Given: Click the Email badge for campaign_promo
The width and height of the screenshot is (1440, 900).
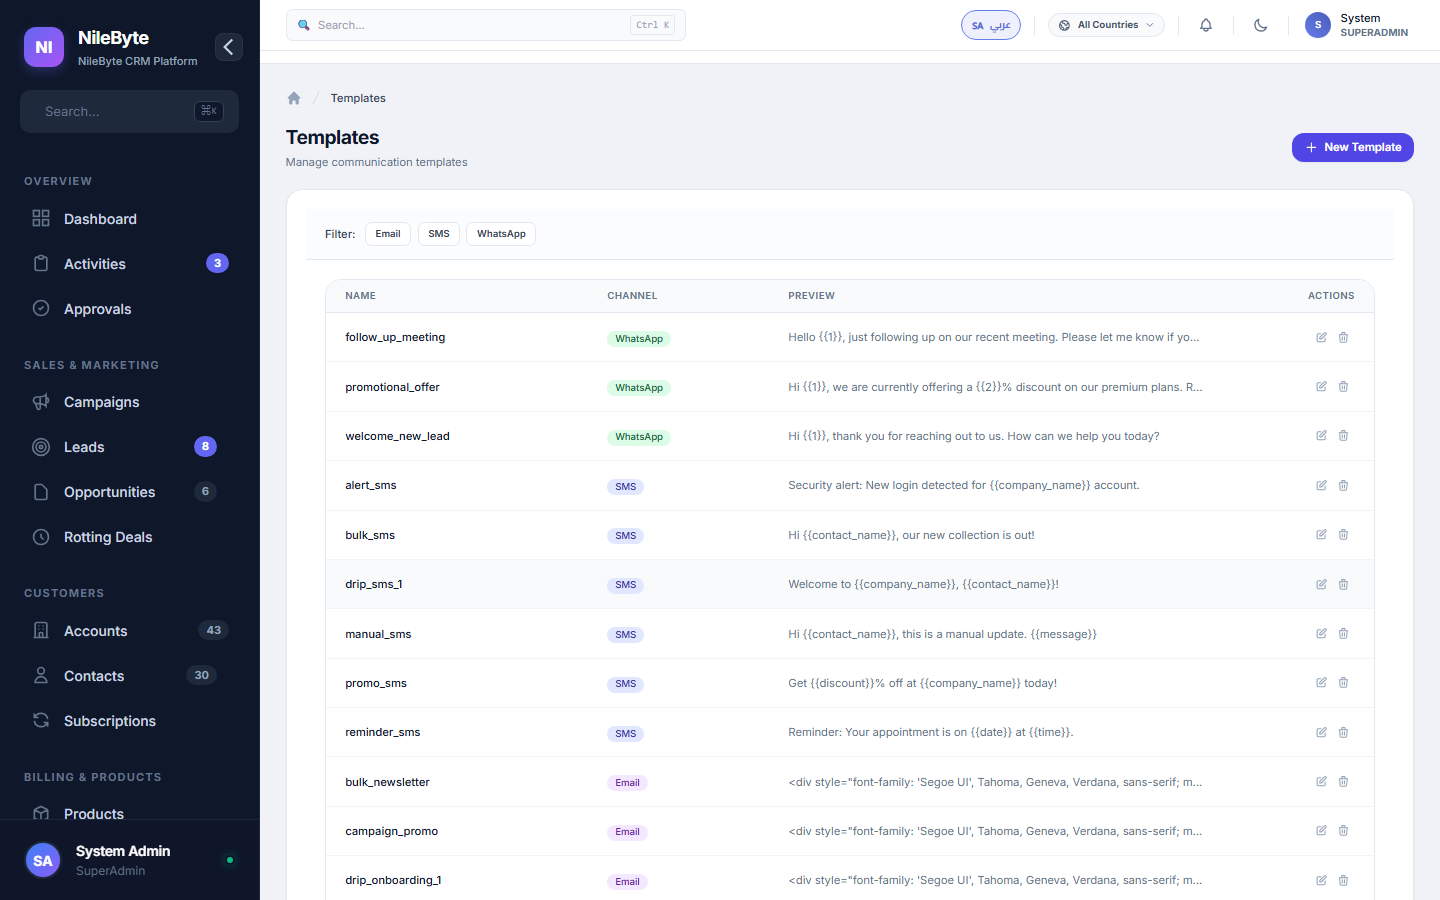Looking at the screenshot, I should [x=627, y=832].
